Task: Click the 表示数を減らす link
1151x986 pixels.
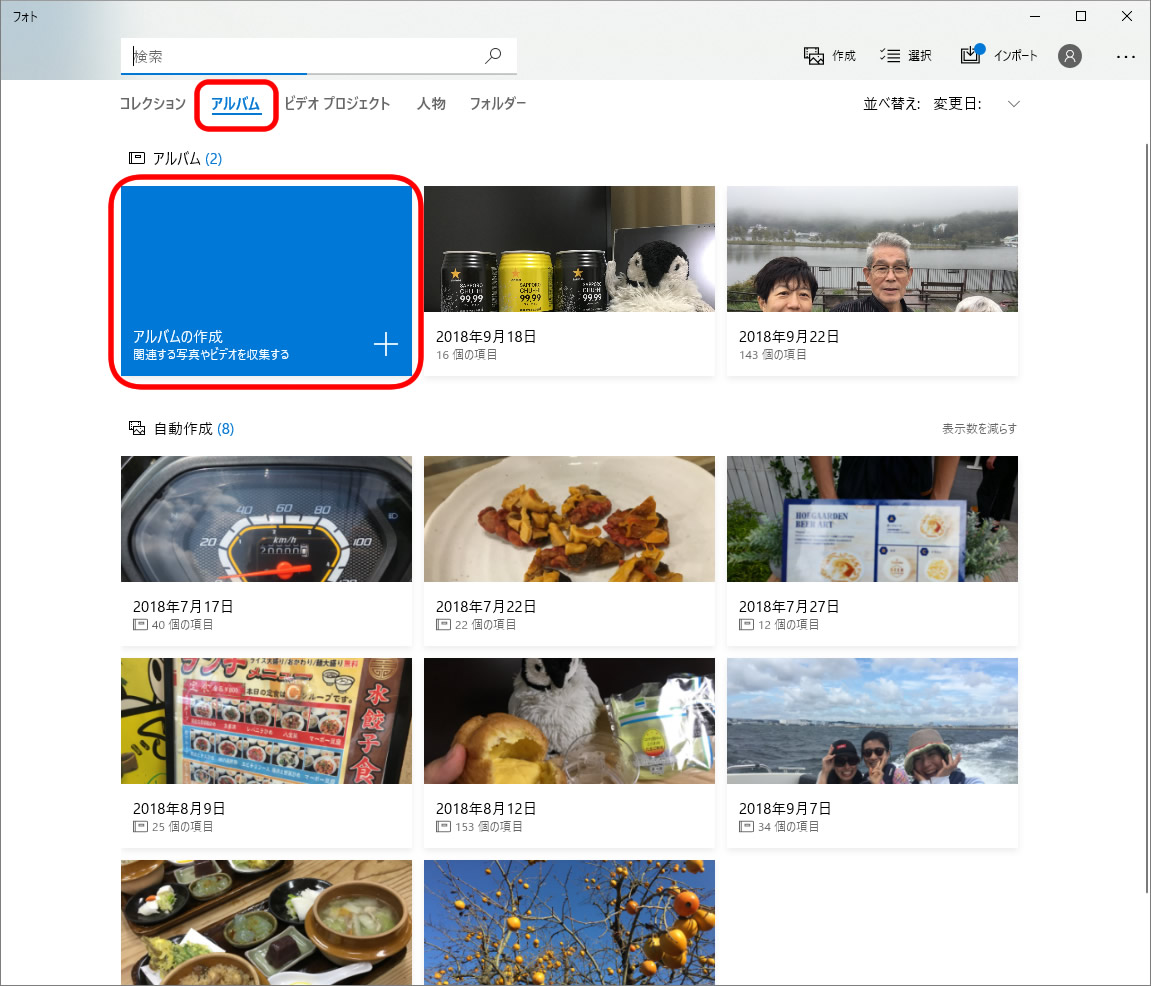Action: (x=979, y=429)
